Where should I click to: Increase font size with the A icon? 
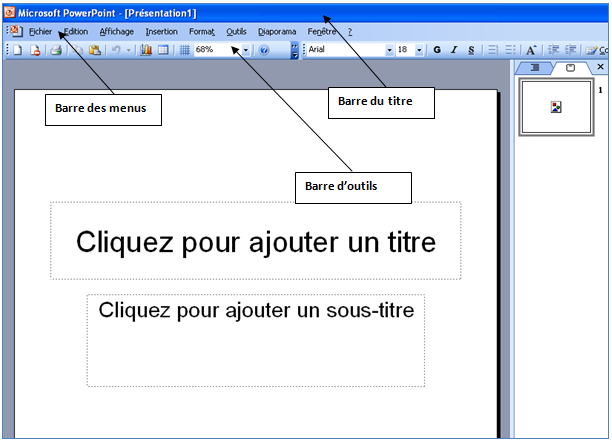tap(531, 50)
